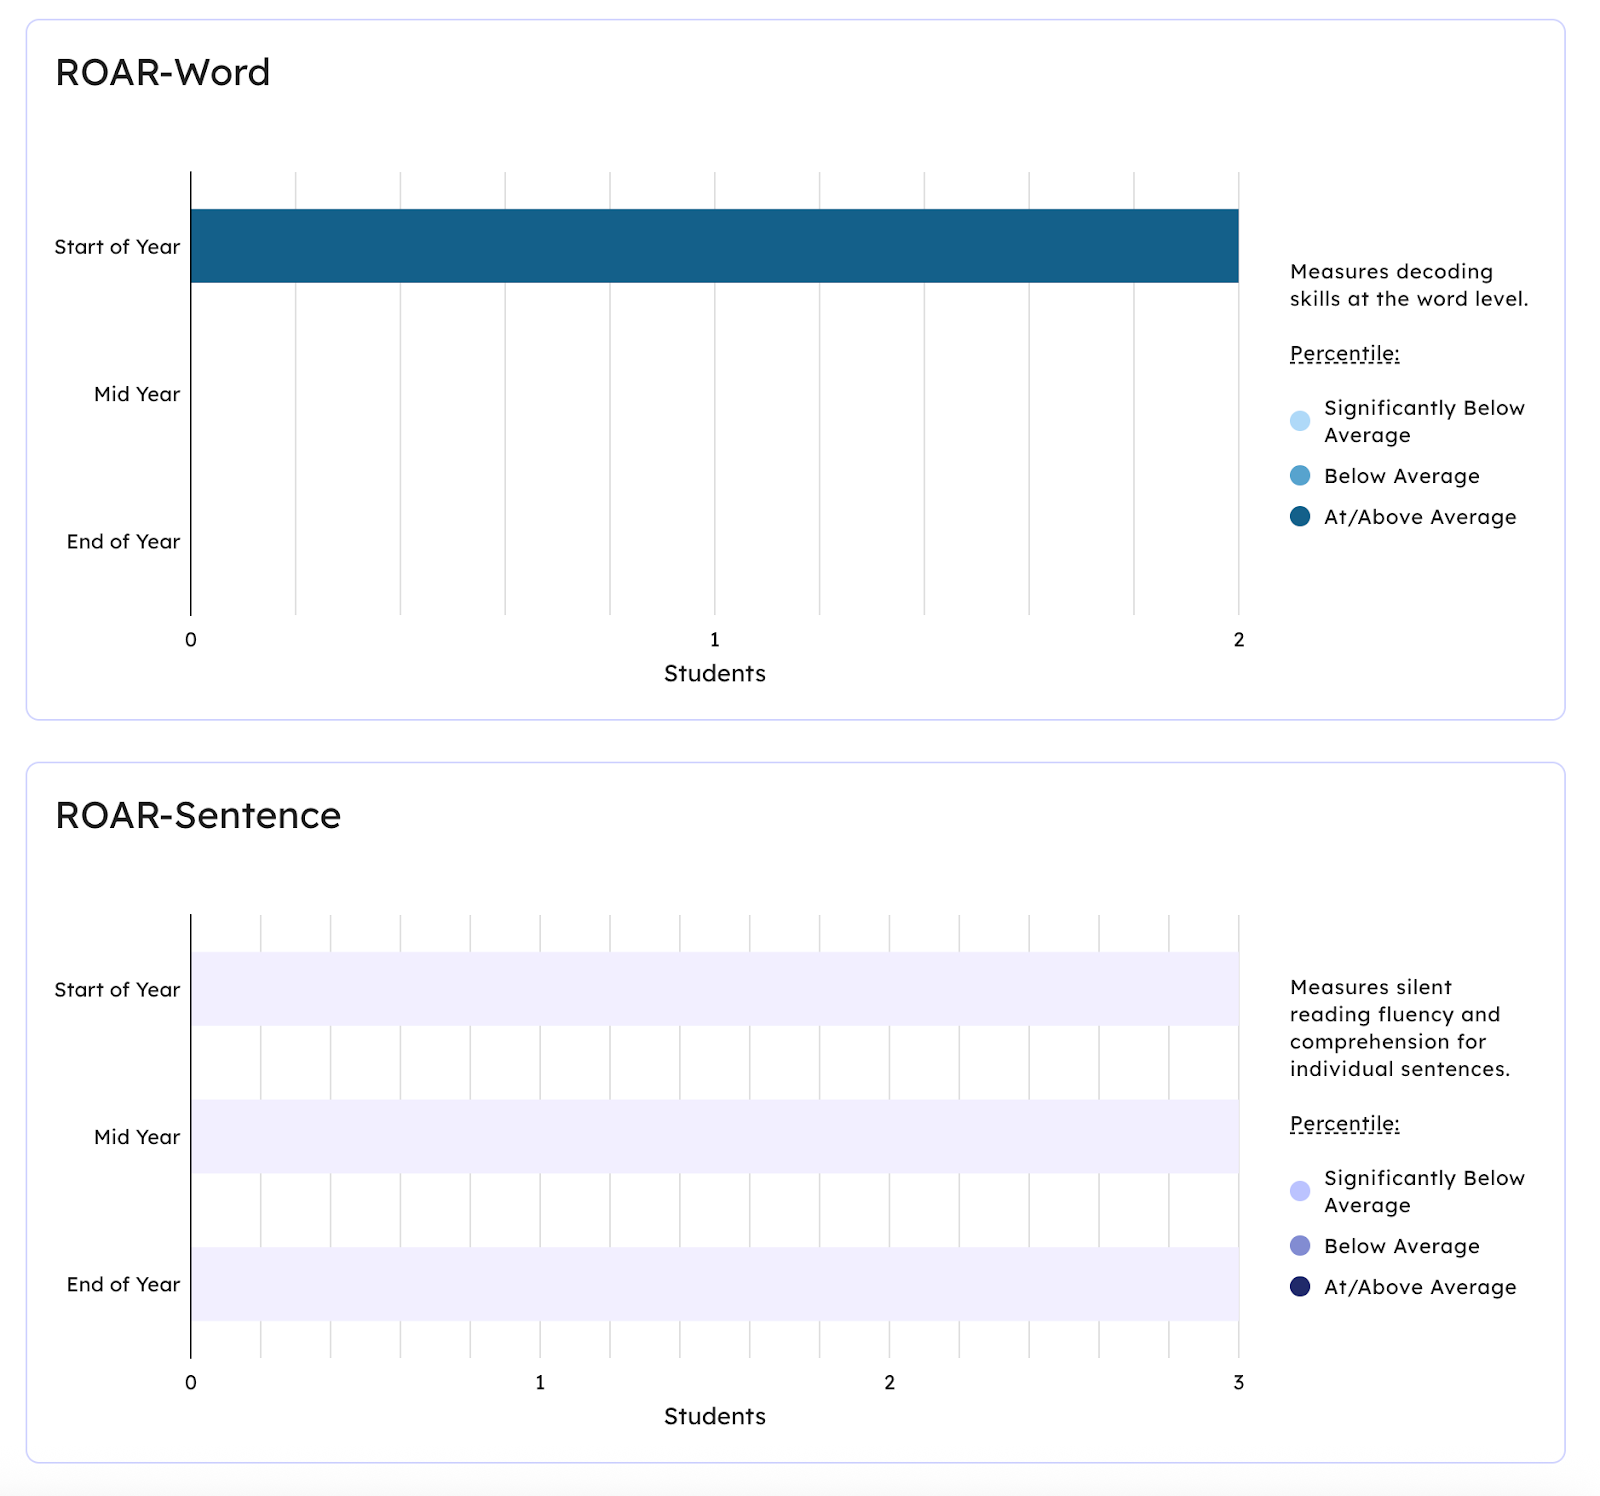Click ROAR-Word At/Above Average legend dot
Image resolution: width=1600 pixels, height=1496 pixels.
(1300, 517)
